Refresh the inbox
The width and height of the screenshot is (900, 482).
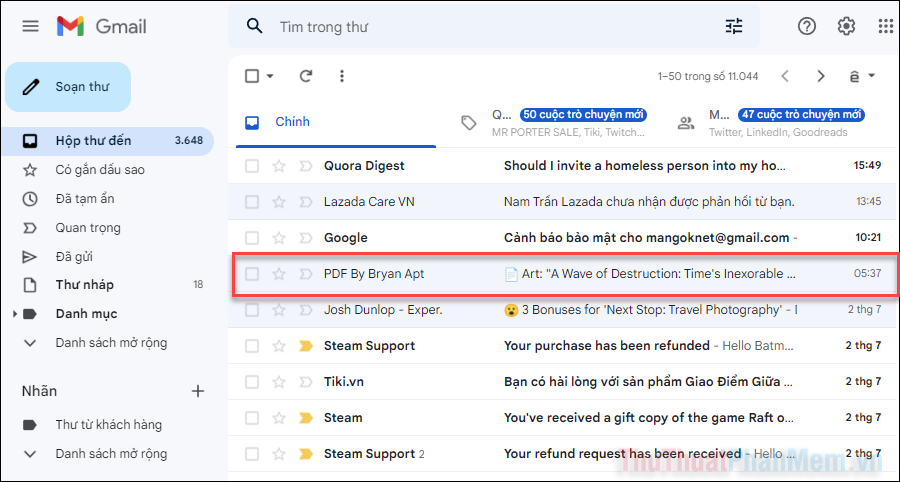coord(307,76)
